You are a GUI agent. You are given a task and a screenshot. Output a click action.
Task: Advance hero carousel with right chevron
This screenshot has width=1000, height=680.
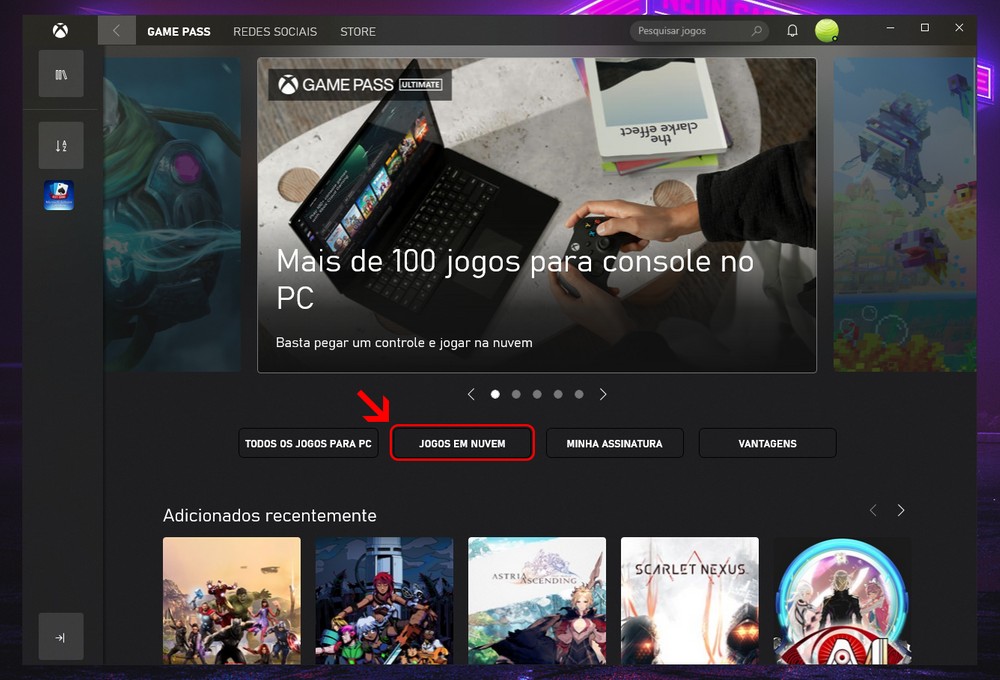(x=603, y=394)
